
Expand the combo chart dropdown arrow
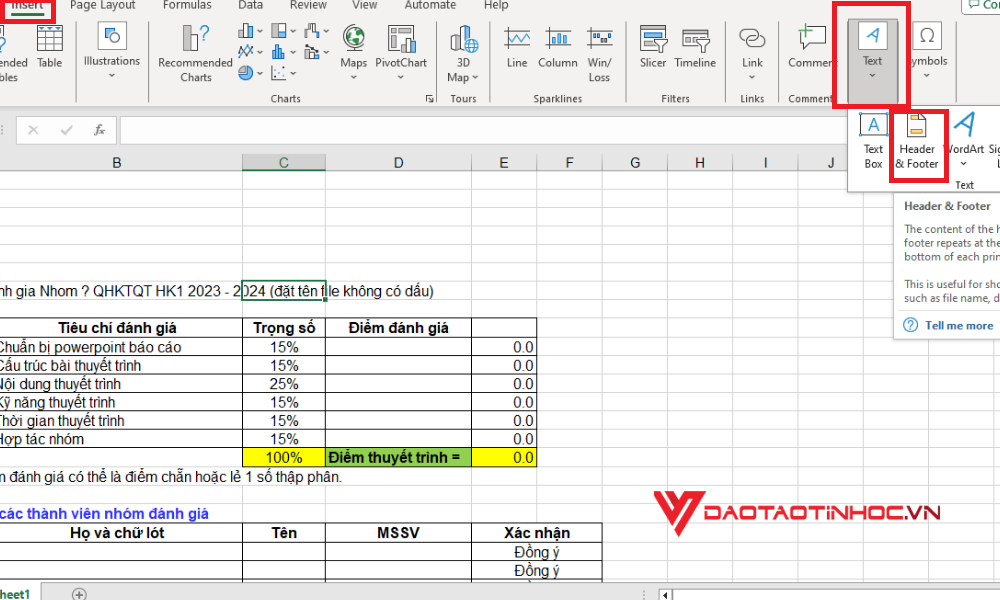pos(327,52)
